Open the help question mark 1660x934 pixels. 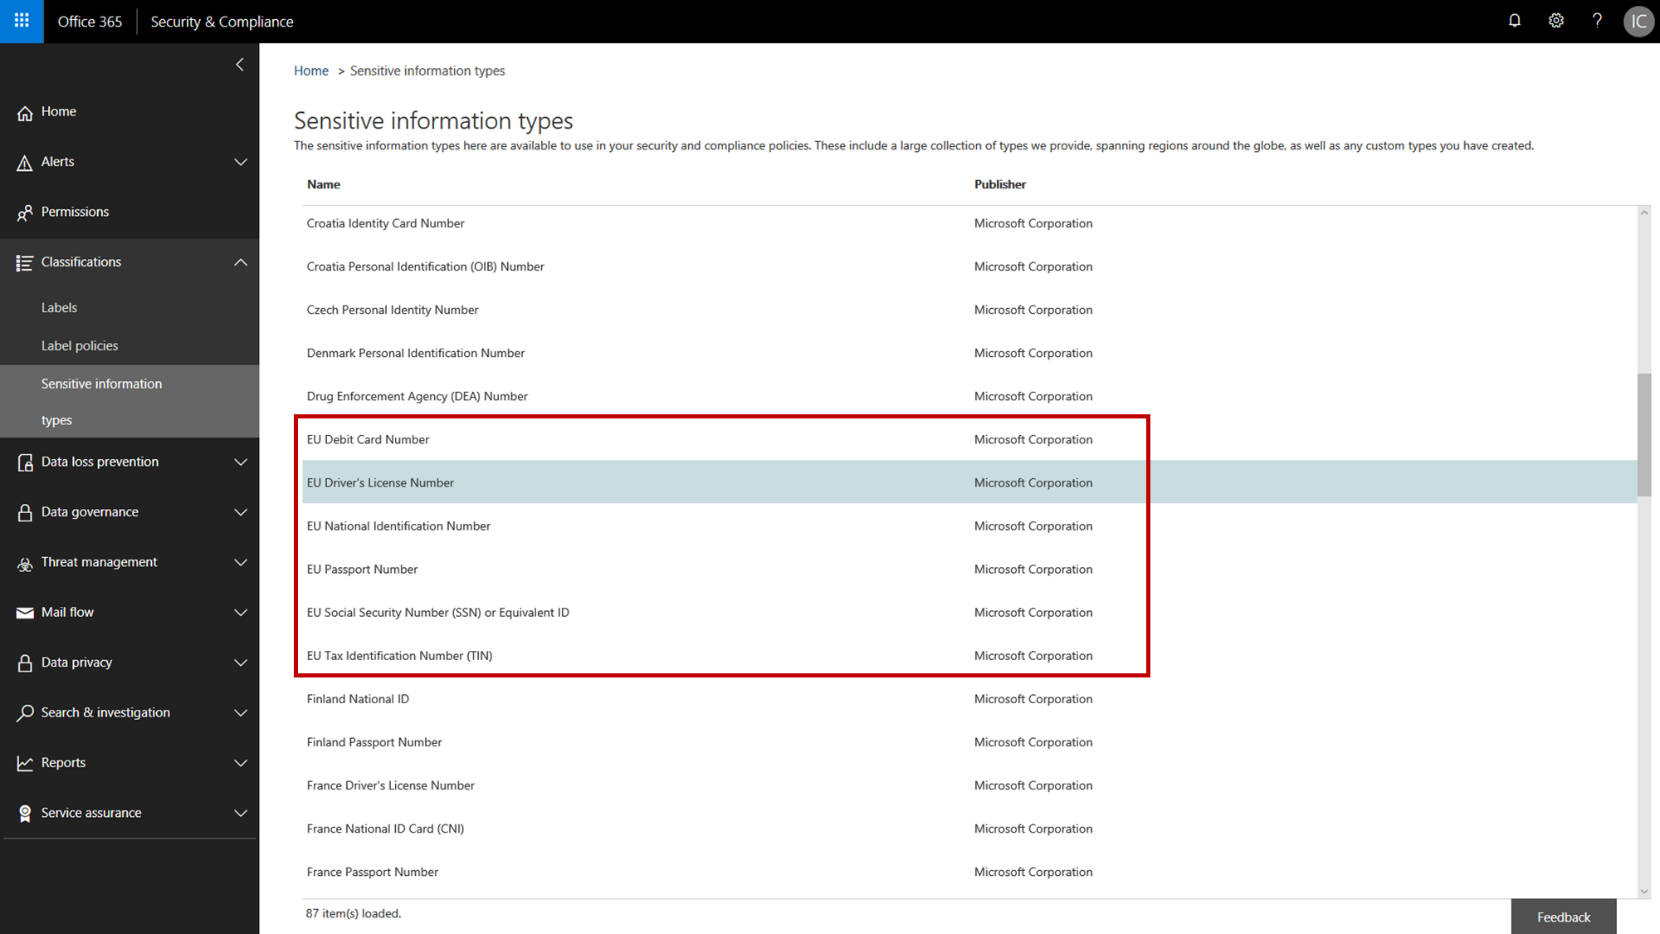pyautogui.click(x=1597, y=21)
